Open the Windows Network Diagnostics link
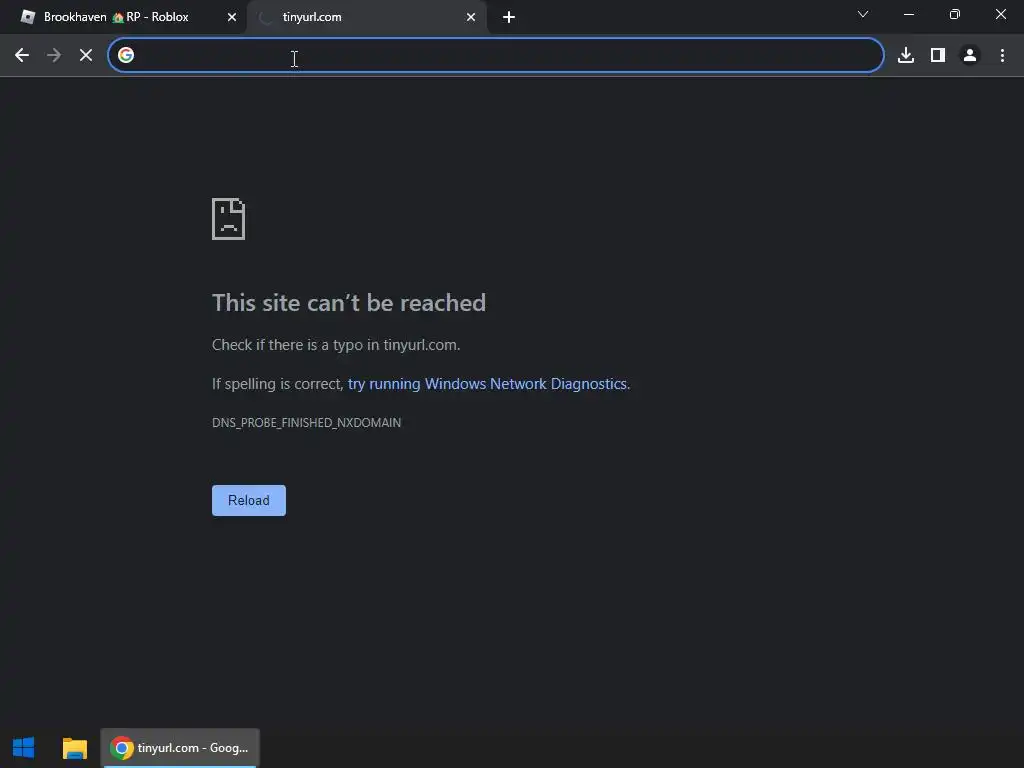Image resolution: width=1024 pixels, height=768 pixels. coord(487,384)
